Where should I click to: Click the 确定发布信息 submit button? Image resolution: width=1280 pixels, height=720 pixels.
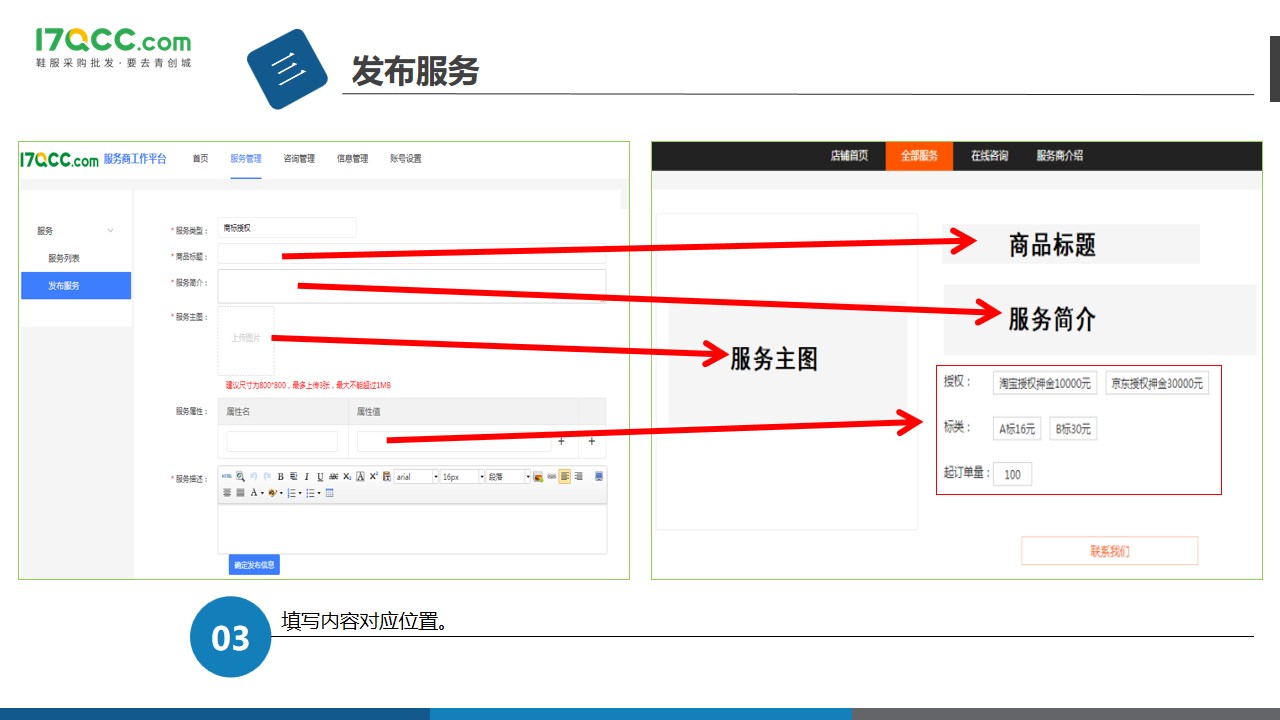tap(254, 565)
